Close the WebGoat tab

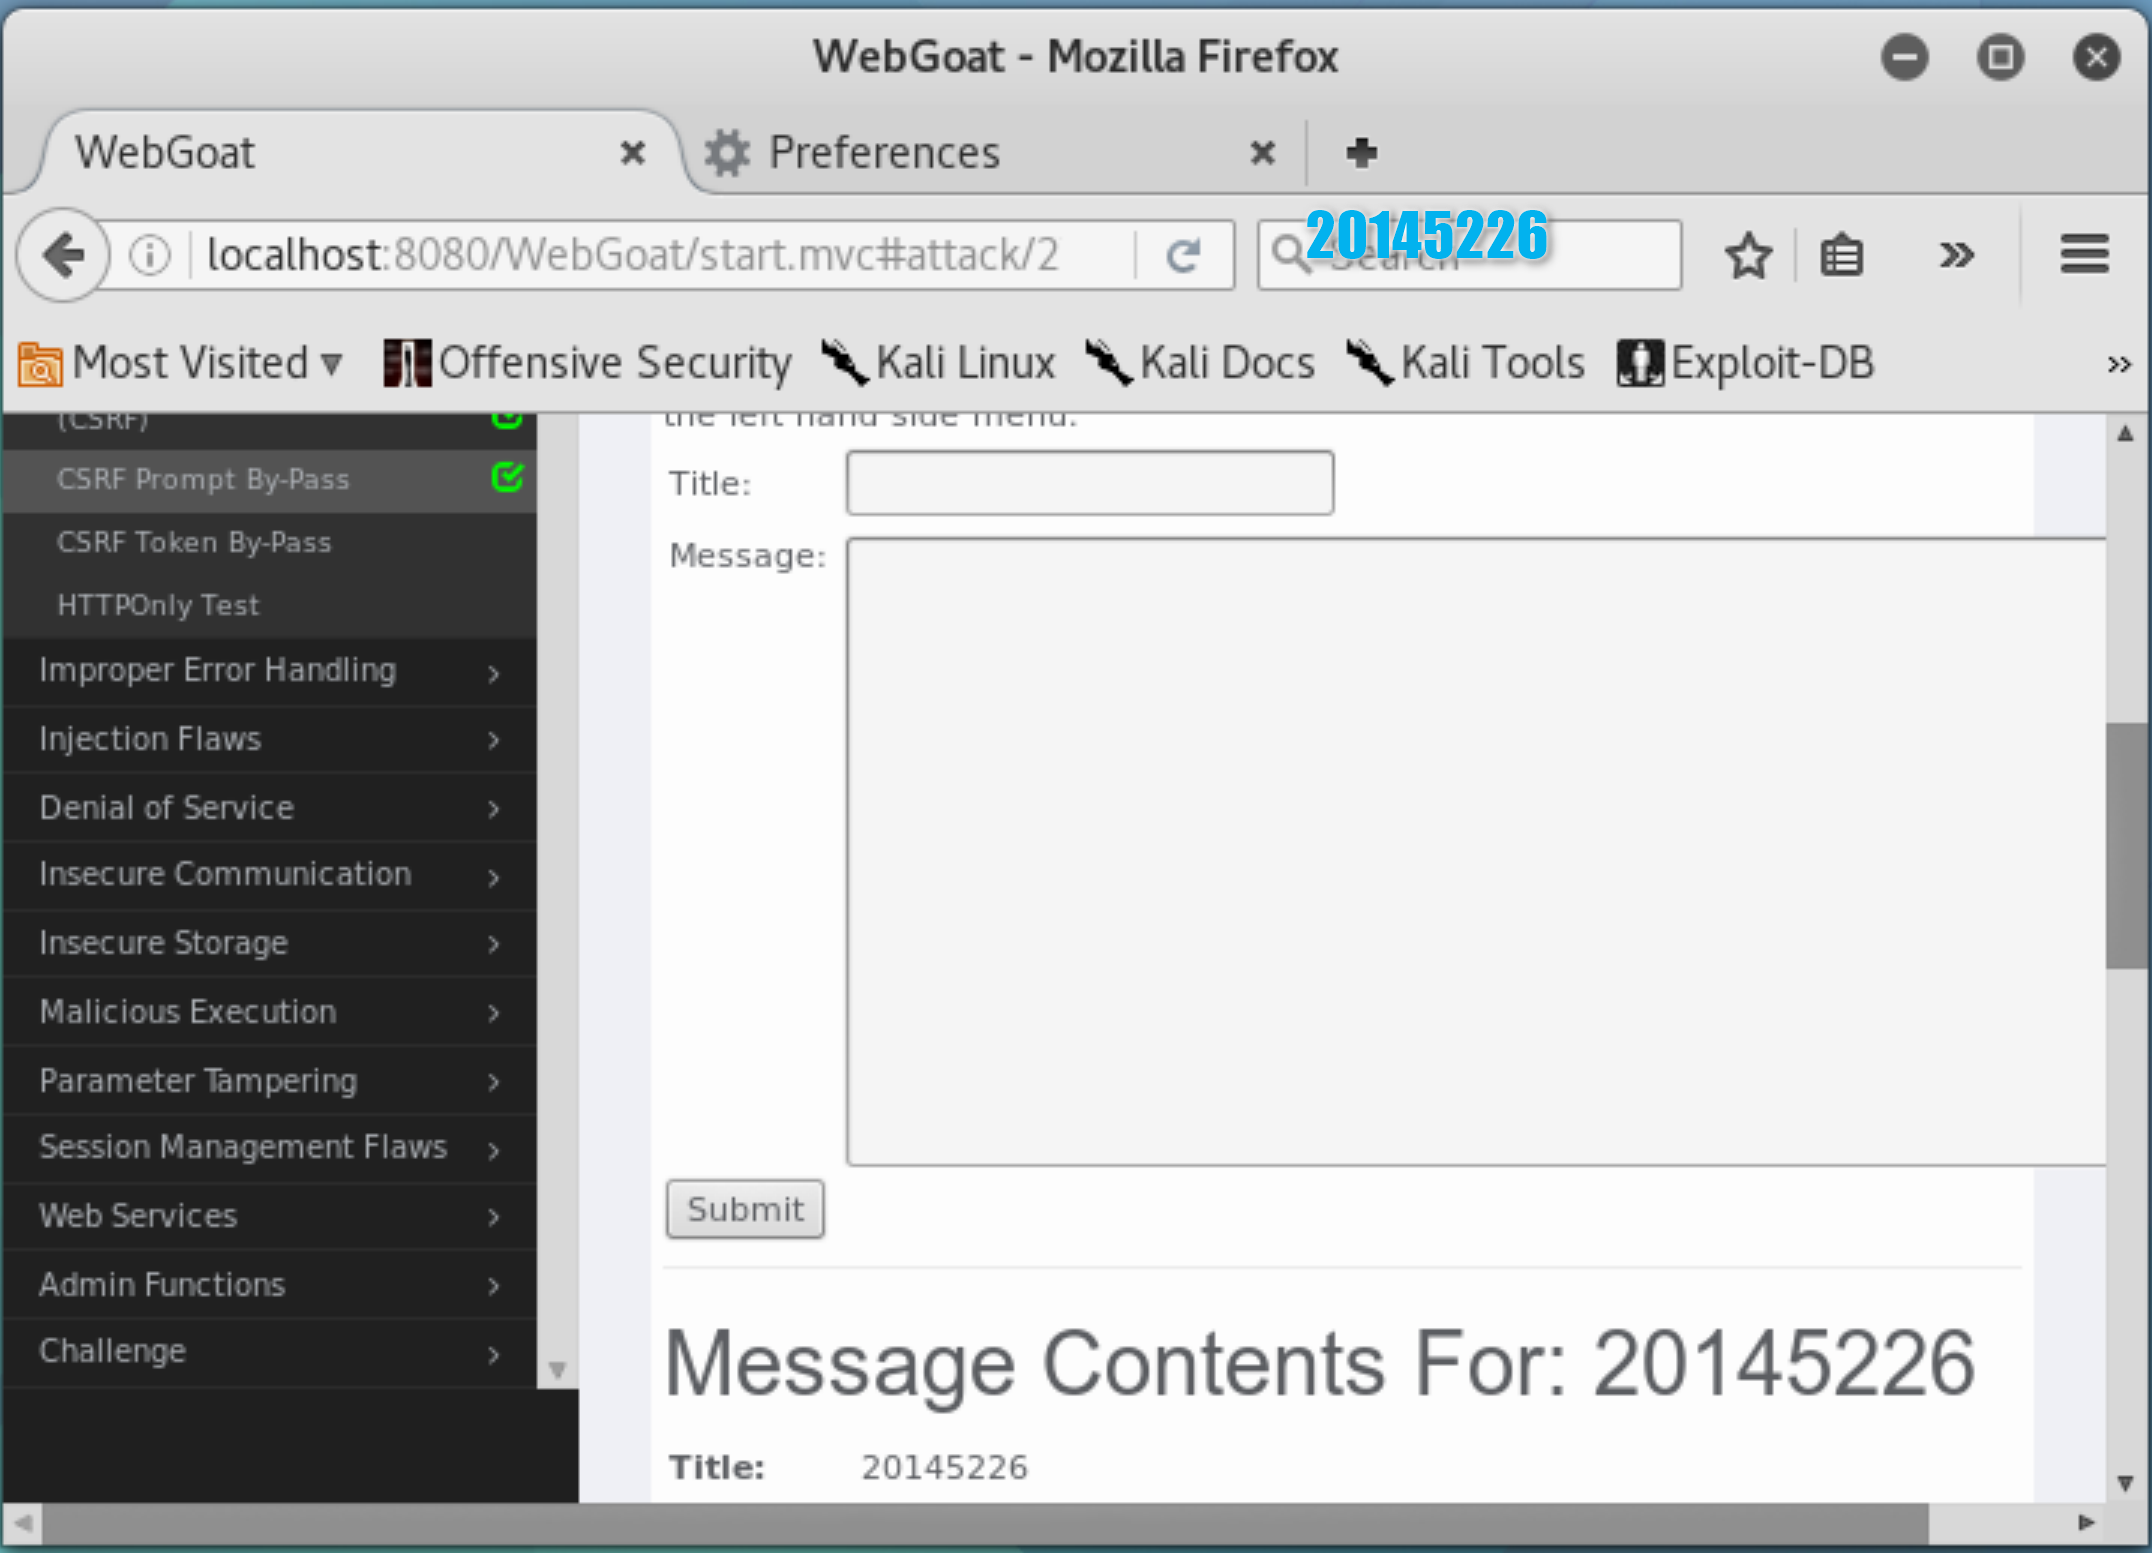coord(632,153)
